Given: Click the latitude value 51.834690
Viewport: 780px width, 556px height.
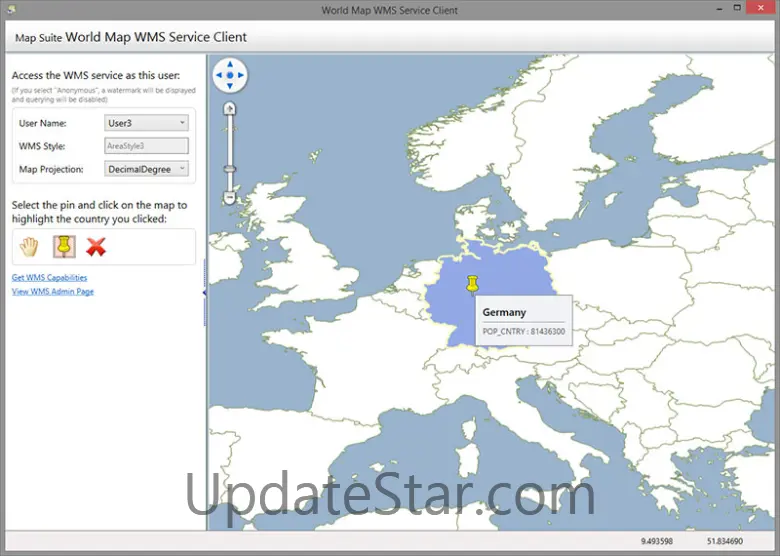Looking at the screenshot, I should click(725, 541).
